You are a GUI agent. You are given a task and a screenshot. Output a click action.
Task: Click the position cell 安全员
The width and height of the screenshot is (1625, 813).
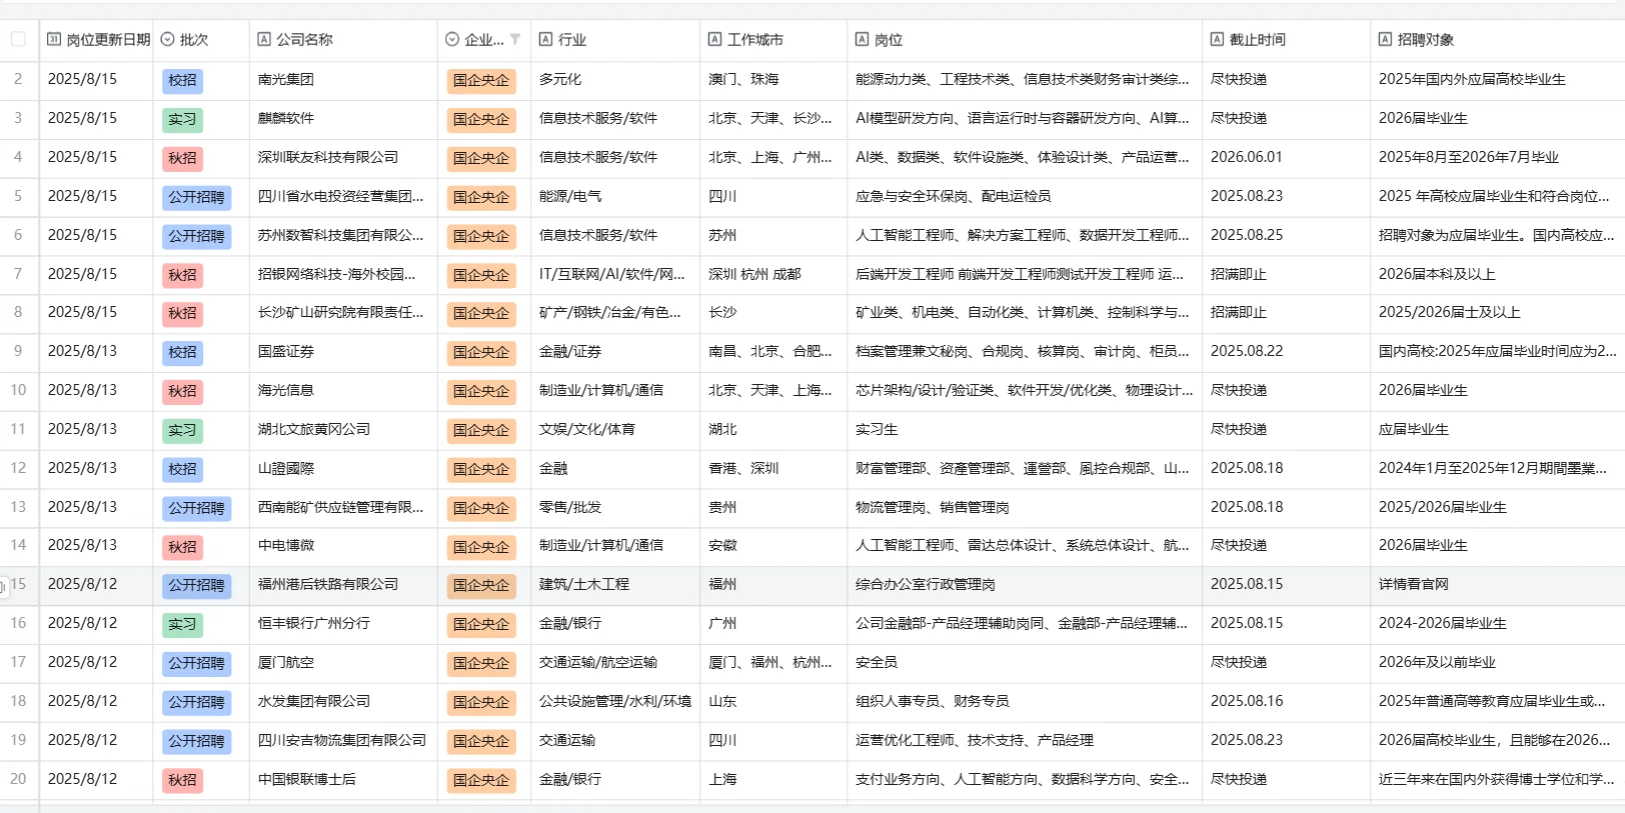tap(1025, 663)
